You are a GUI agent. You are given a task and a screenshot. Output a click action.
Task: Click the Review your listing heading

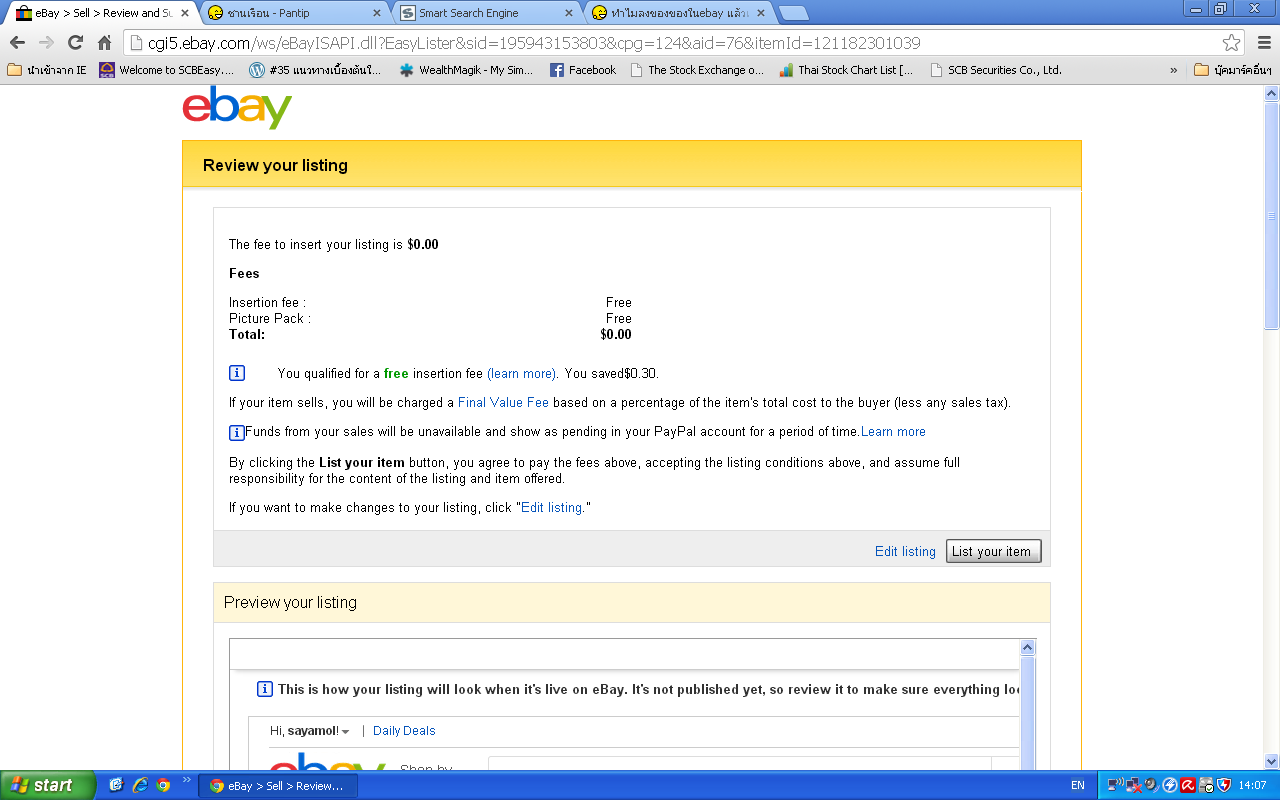tap(275, 165)
